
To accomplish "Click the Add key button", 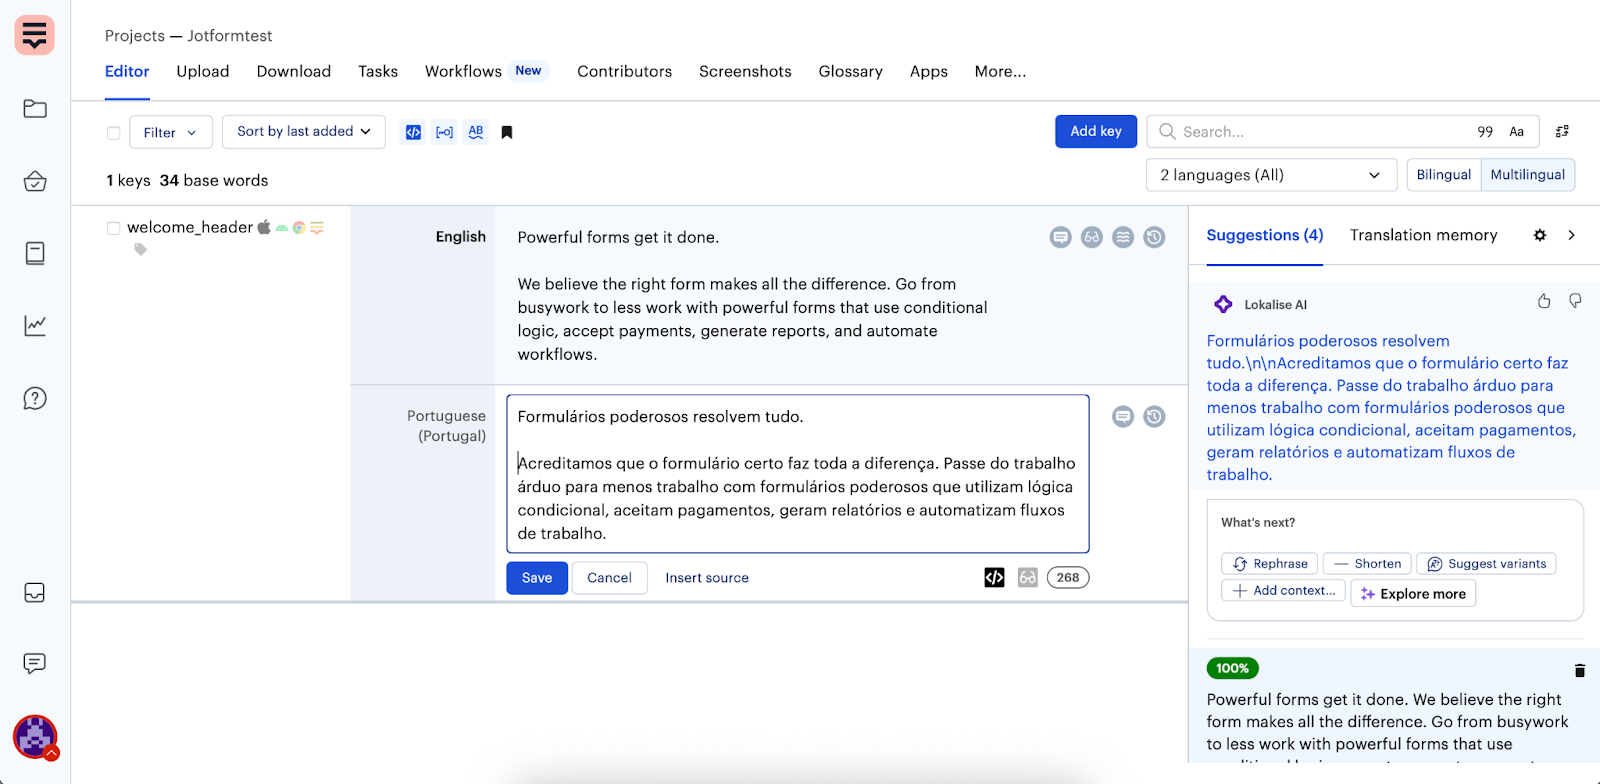I will (1095, 132).
